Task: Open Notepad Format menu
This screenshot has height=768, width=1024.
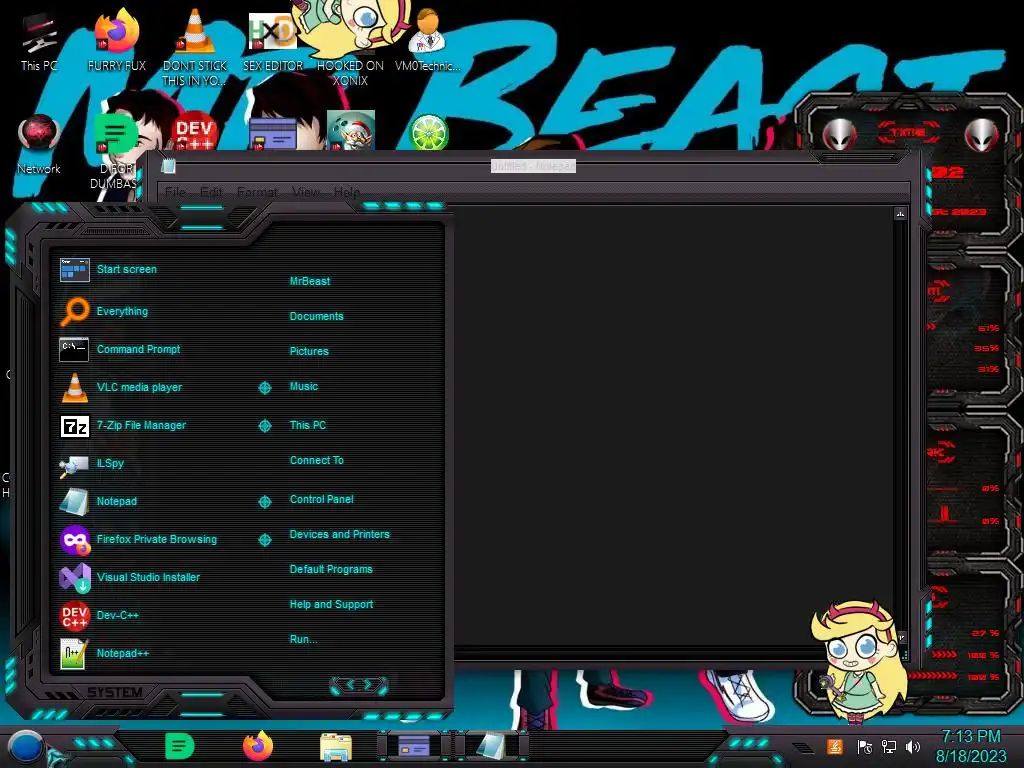Action: tap(257, 192)
